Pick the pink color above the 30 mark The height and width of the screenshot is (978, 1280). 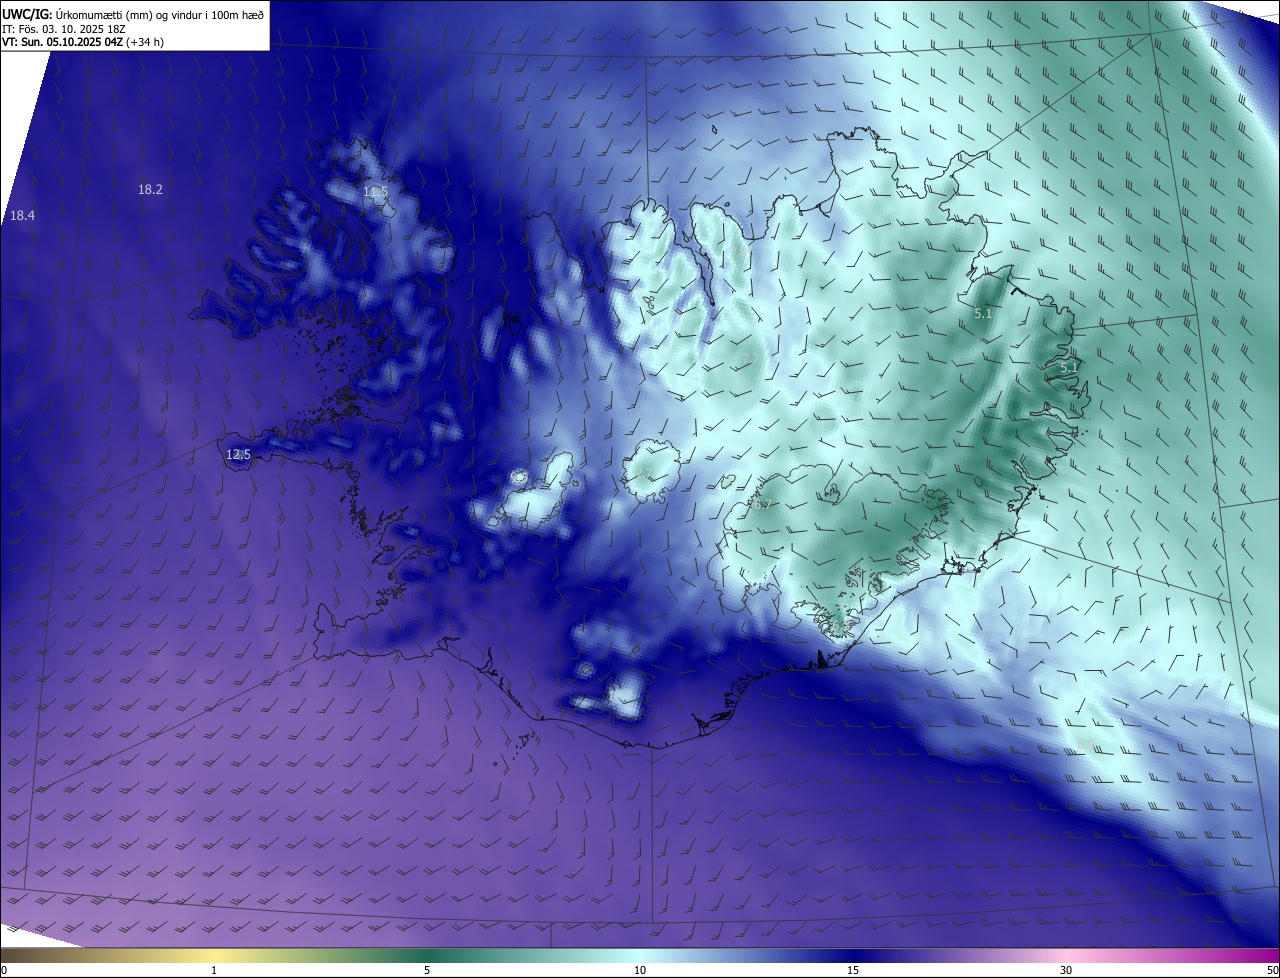pyautogui.click(x=1066, y=955)
